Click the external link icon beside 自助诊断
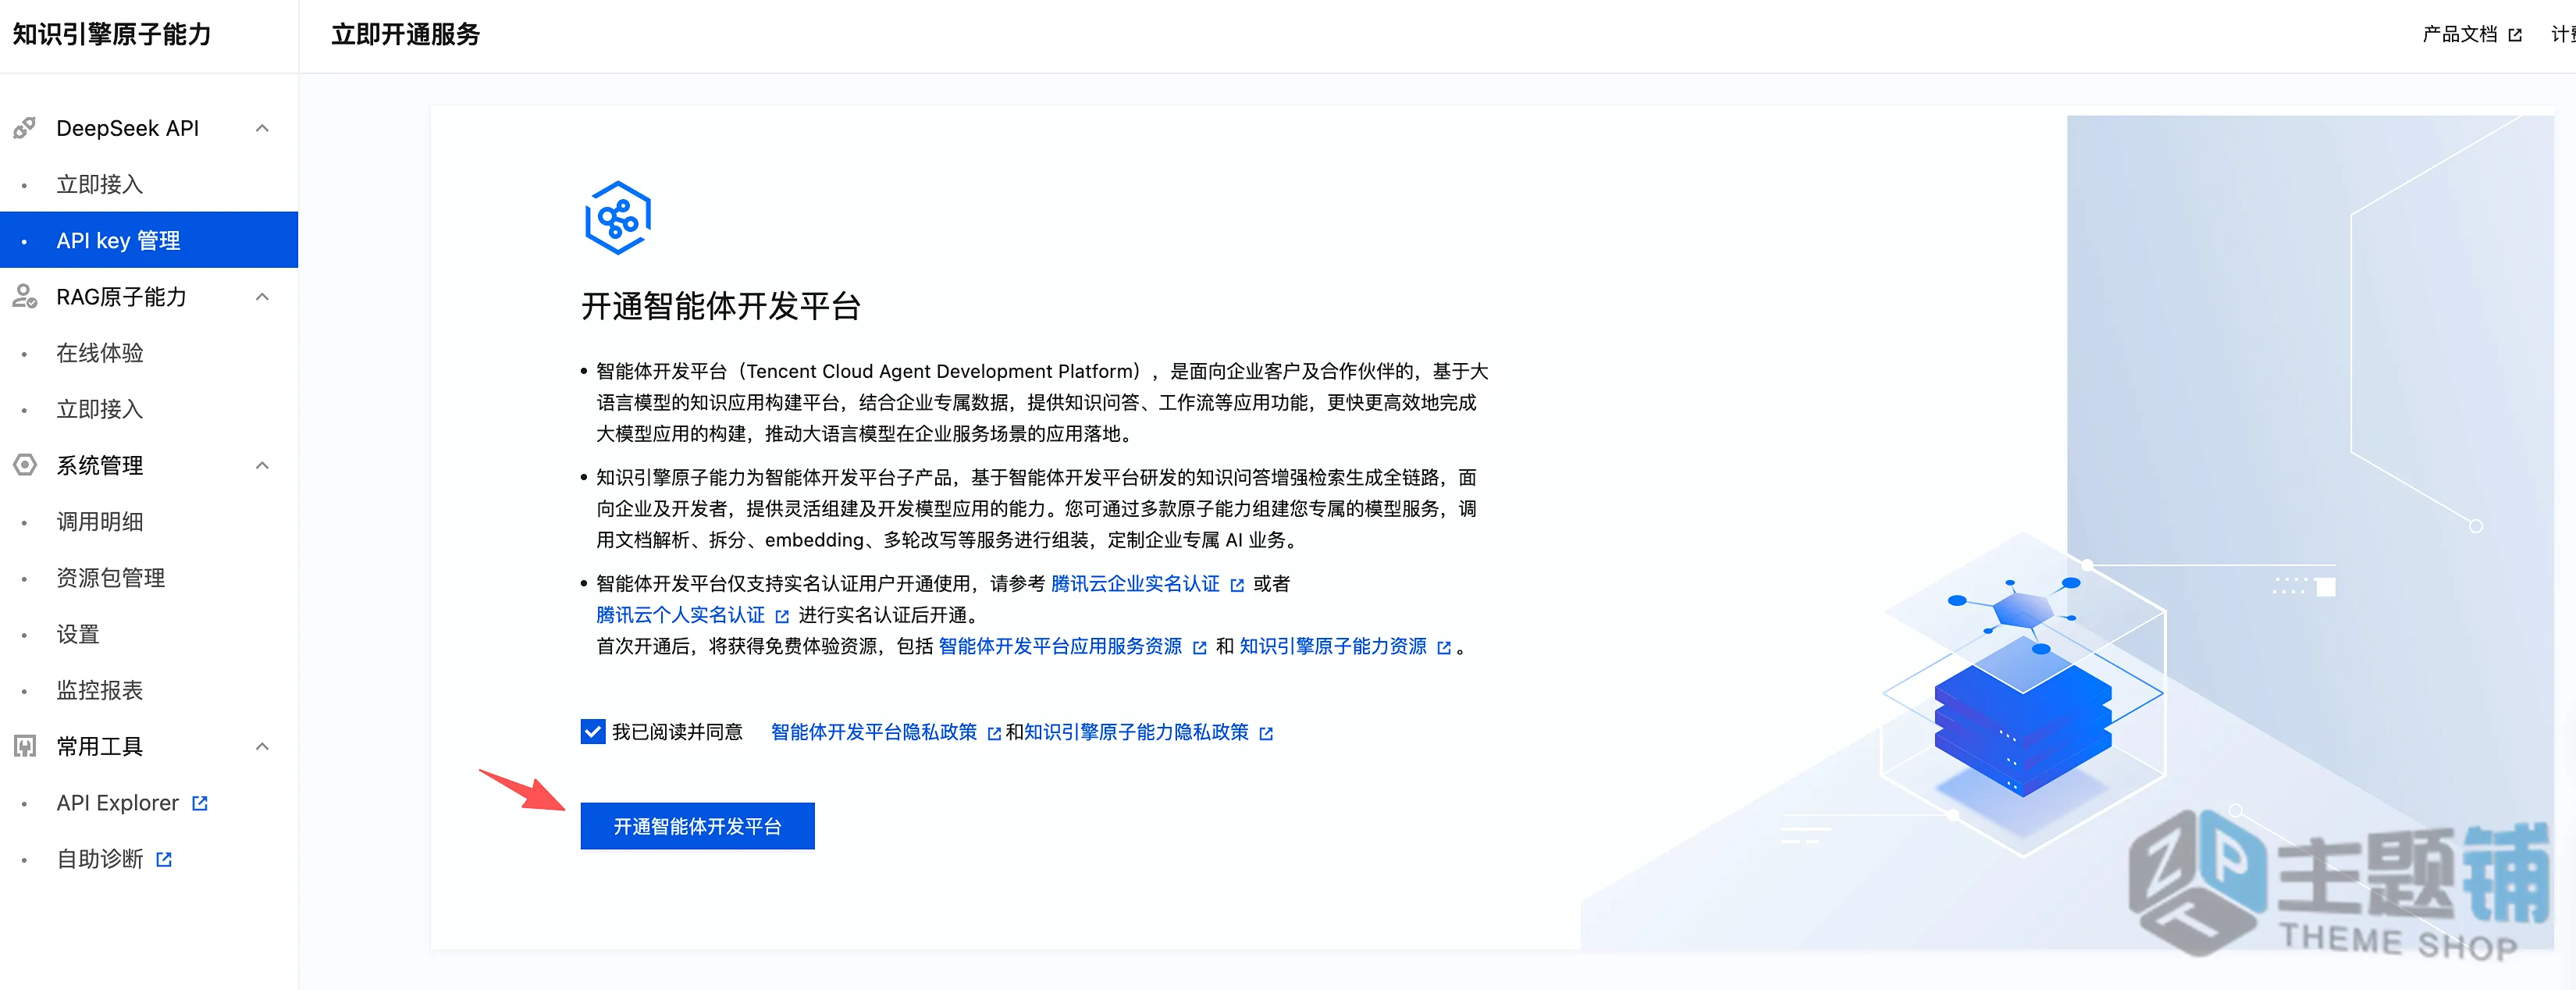Image resolution: width=2576 pixels, height=990 pixels. [164, 859]
